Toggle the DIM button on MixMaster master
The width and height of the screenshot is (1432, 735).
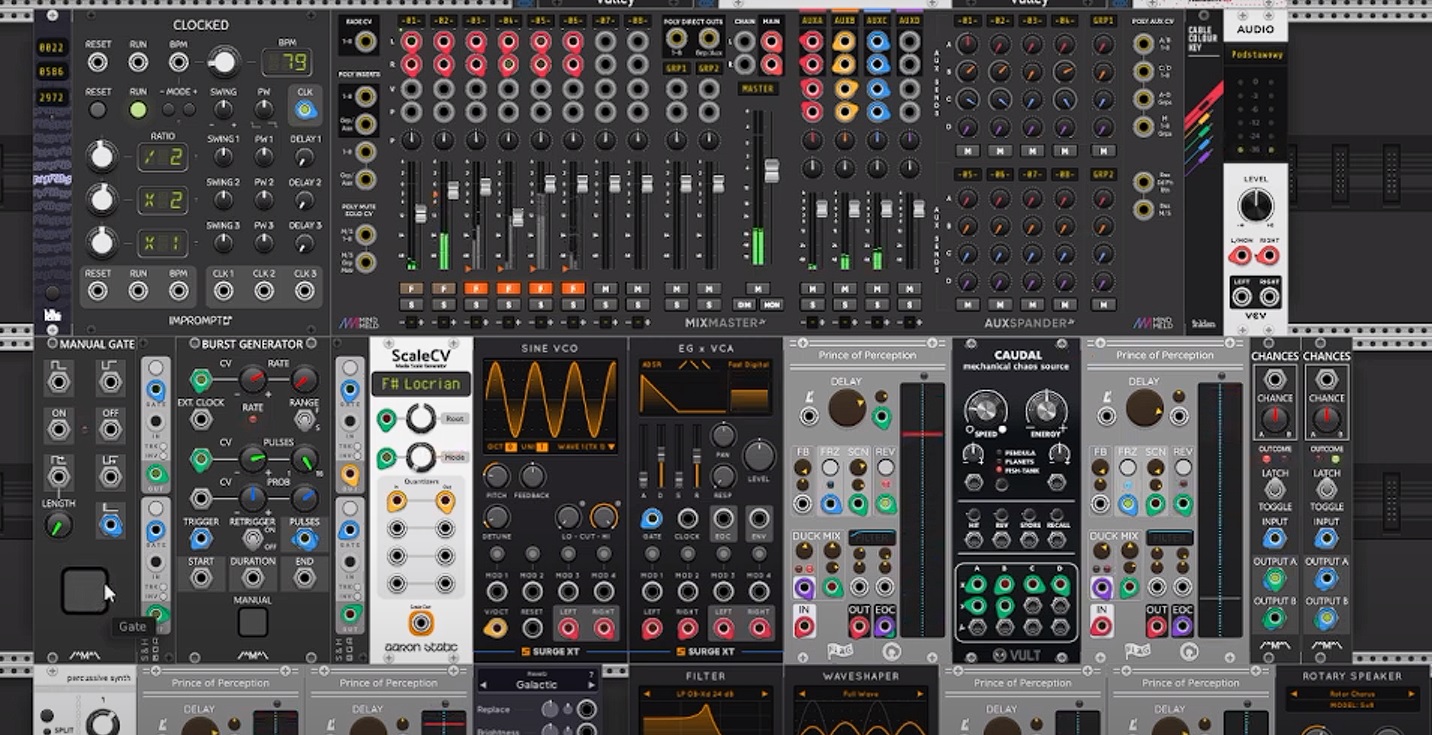[744, 304]
